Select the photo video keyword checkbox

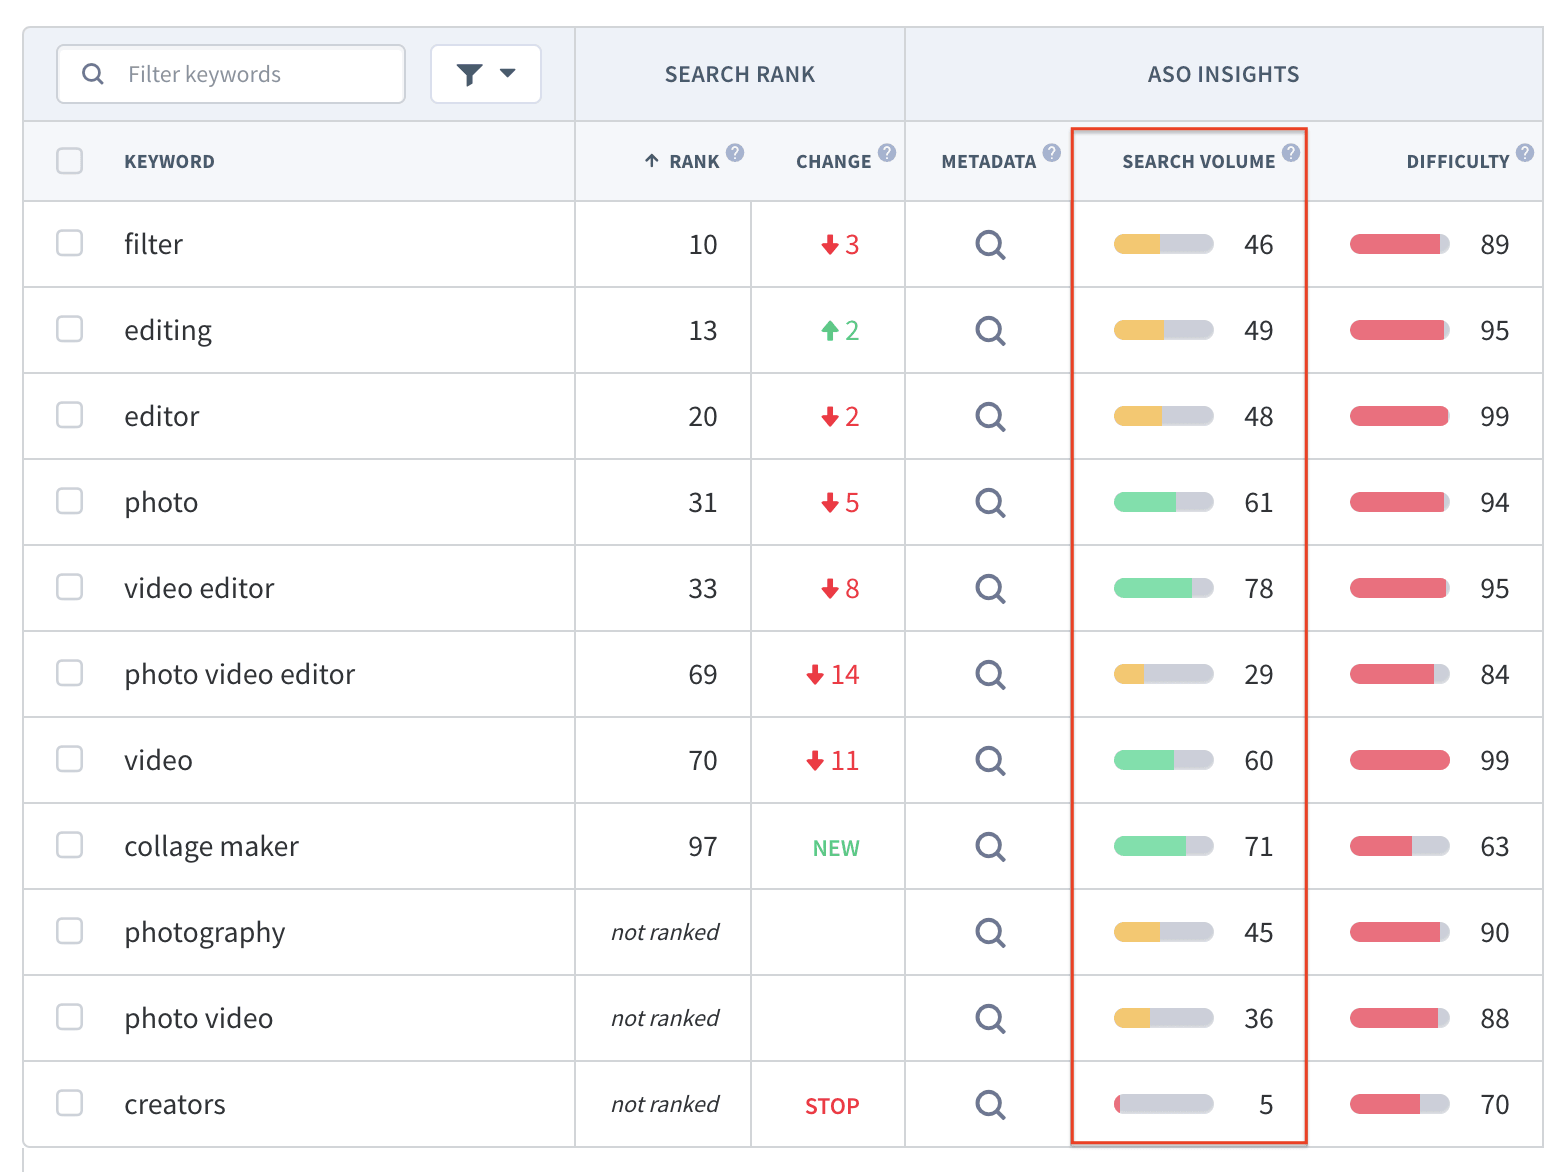pos(70,1017)
